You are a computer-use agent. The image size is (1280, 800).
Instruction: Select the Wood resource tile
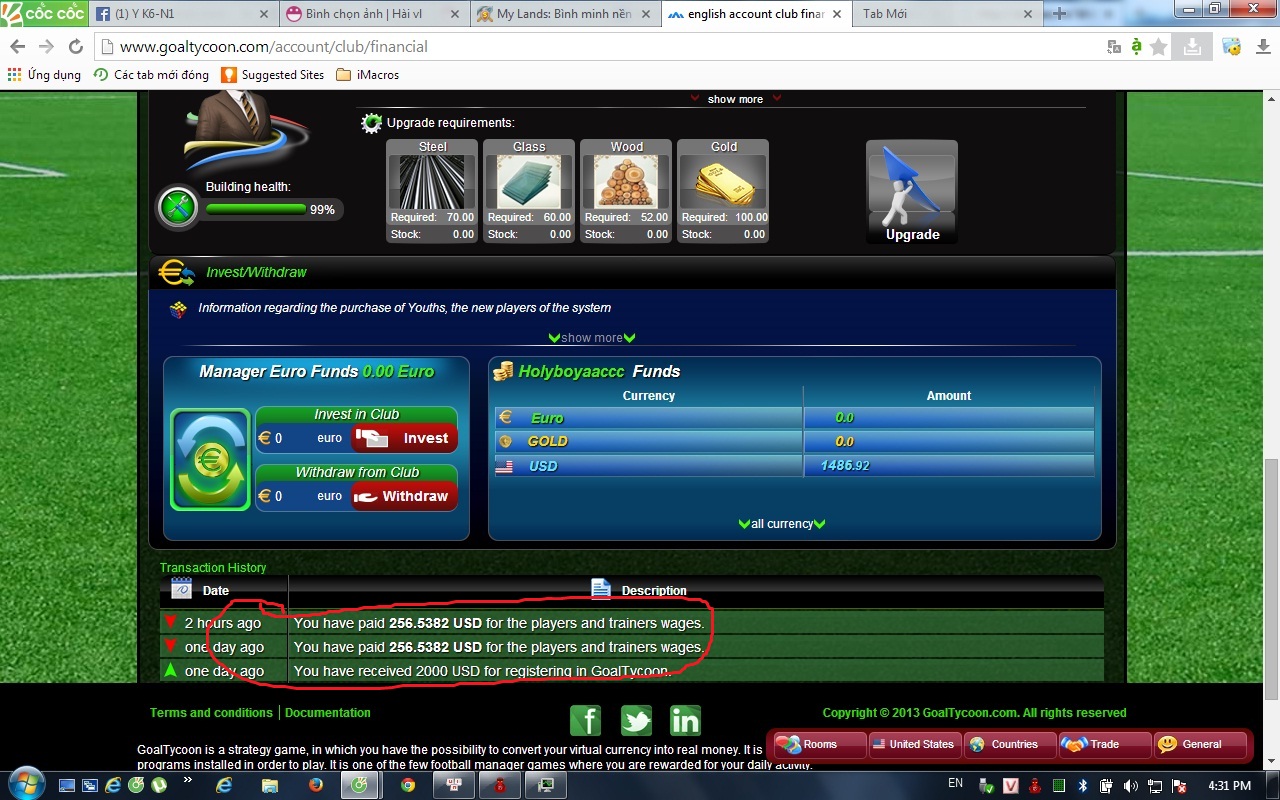626,191
